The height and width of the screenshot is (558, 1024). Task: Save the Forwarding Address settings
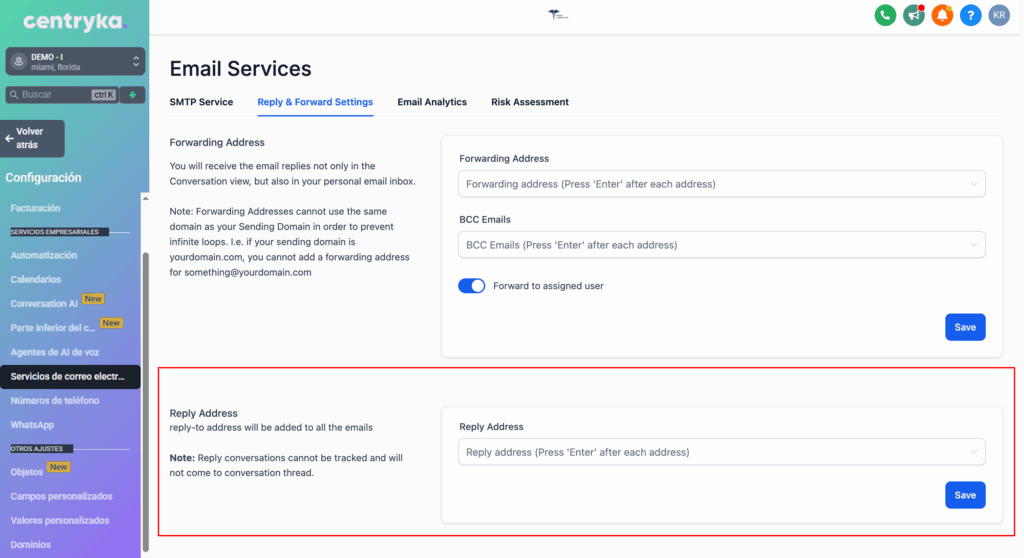(964, 327)
